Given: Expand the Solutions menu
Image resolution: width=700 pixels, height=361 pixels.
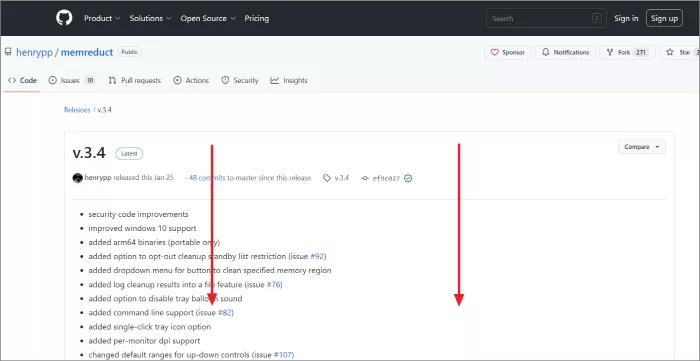Looking at the screenshot, I should 150,18.
